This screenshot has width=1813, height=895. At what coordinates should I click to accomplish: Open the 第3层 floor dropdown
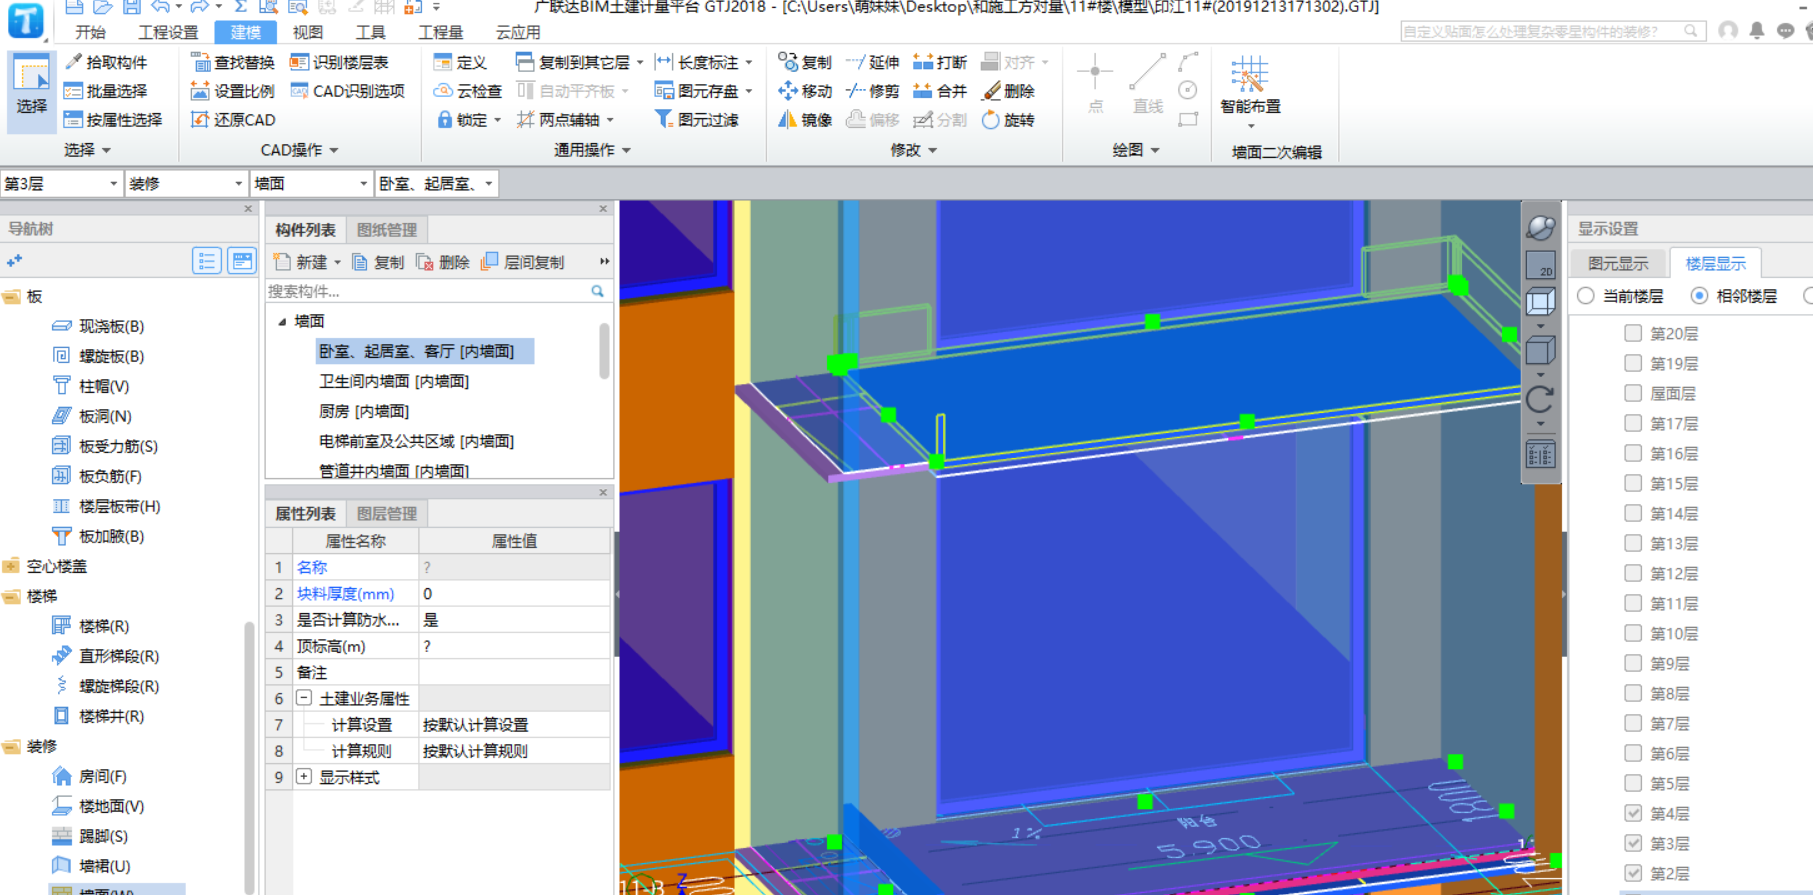tap(62, 184)
